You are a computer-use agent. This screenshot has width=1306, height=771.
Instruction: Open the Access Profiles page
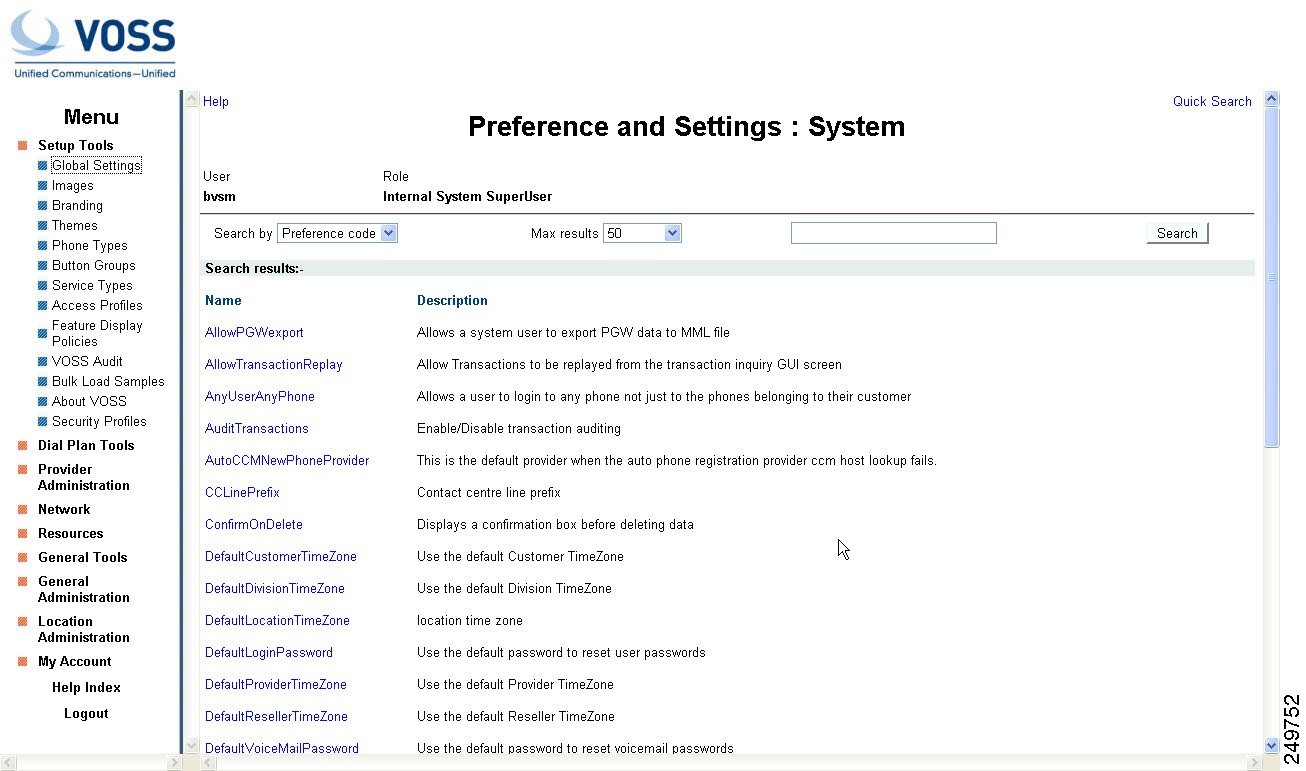click(97, 305)
